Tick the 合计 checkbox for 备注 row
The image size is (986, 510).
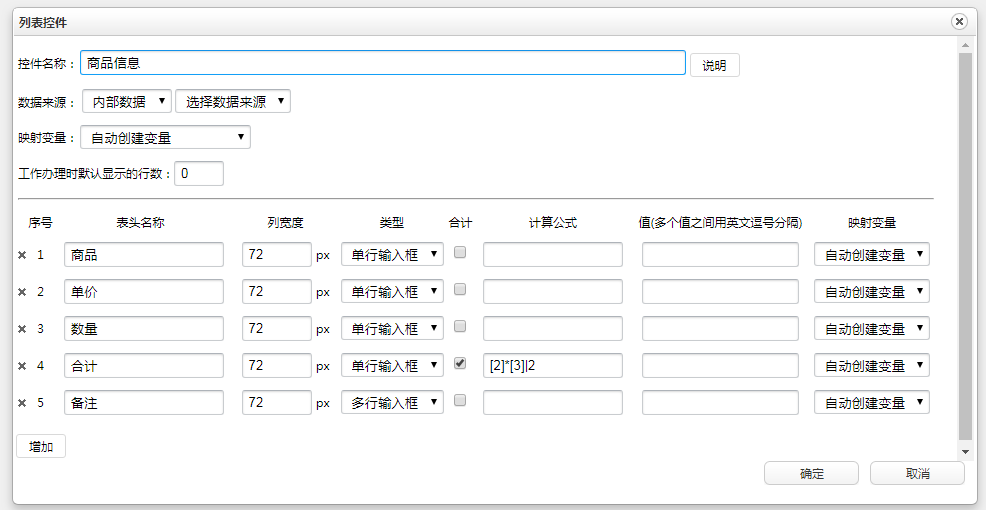point(460,401)
